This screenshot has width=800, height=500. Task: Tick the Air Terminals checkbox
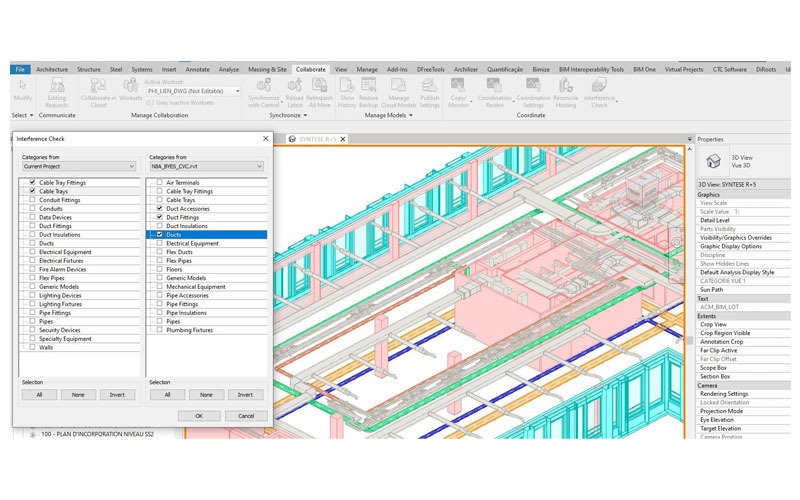click(160, 183)
